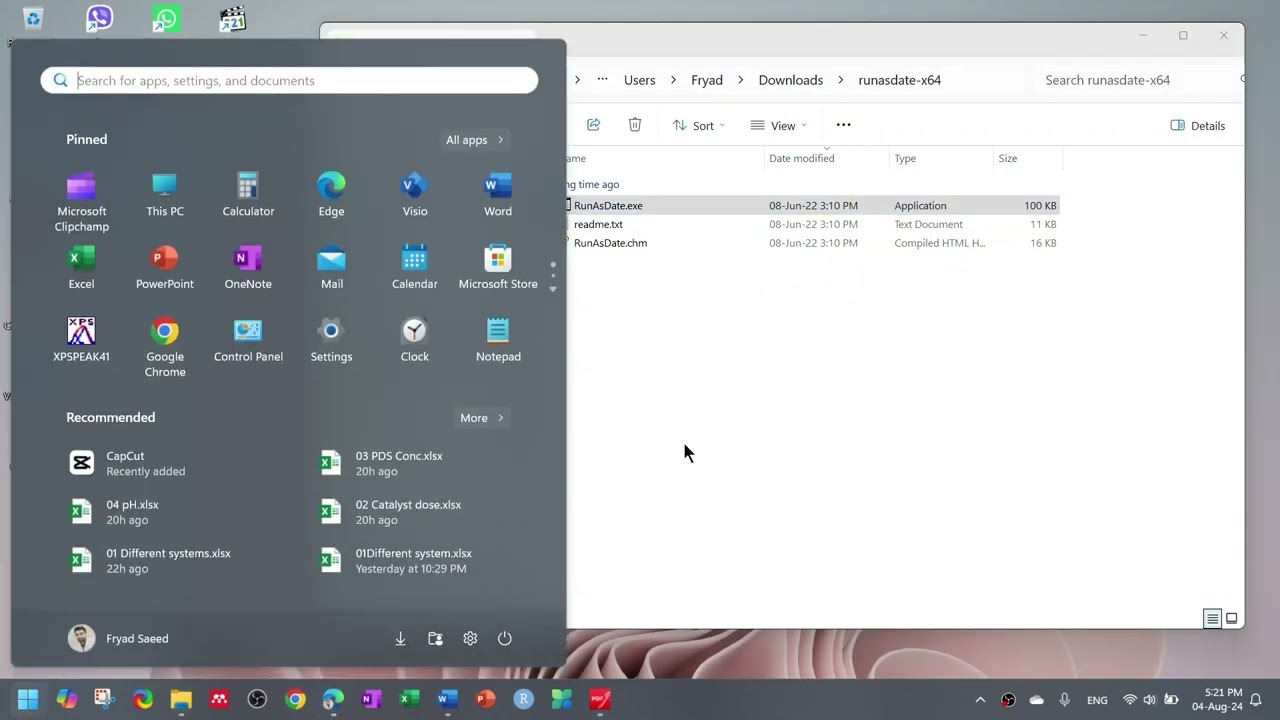
Task: Launch the Calculator pinned app
Action: tap(248, 195)
